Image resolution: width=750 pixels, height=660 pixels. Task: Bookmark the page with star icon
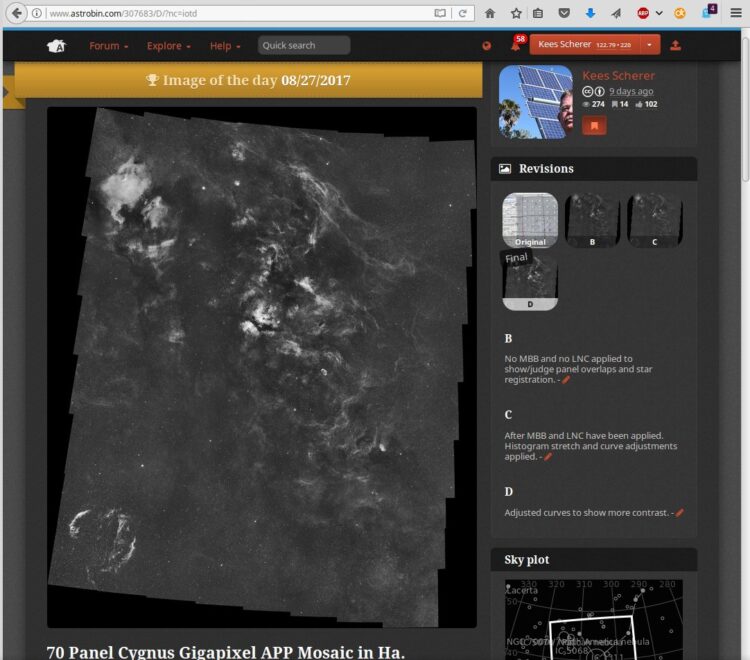(x=516, y=13)
